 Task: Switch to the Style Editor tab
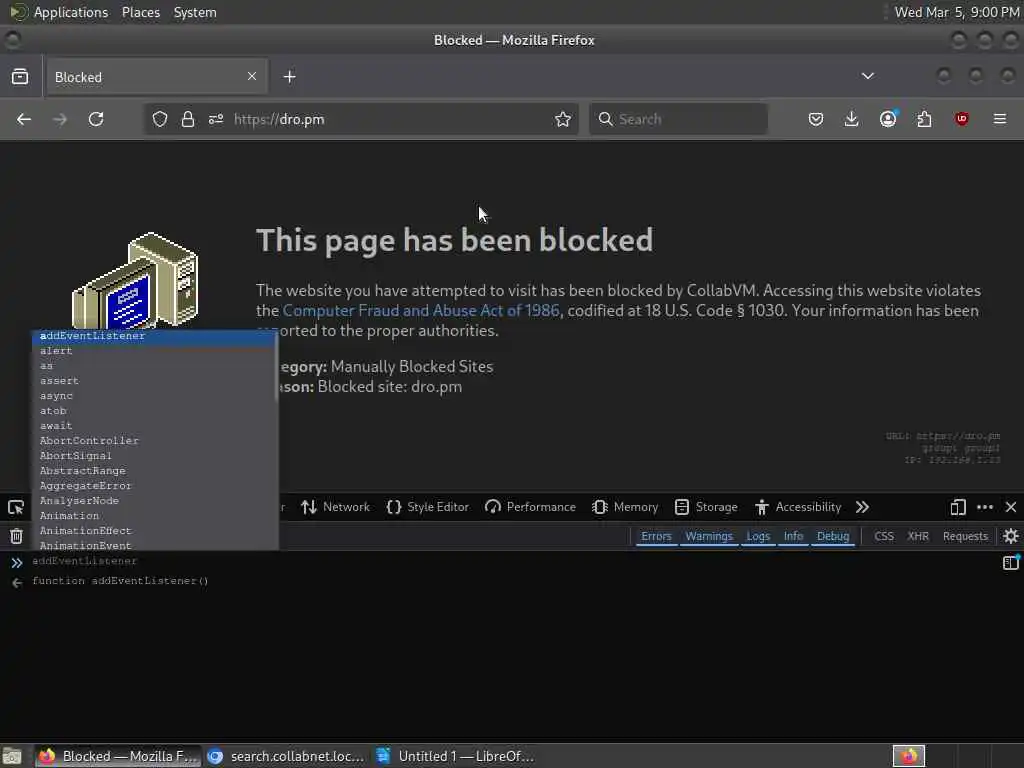click(x=428, y=507)
